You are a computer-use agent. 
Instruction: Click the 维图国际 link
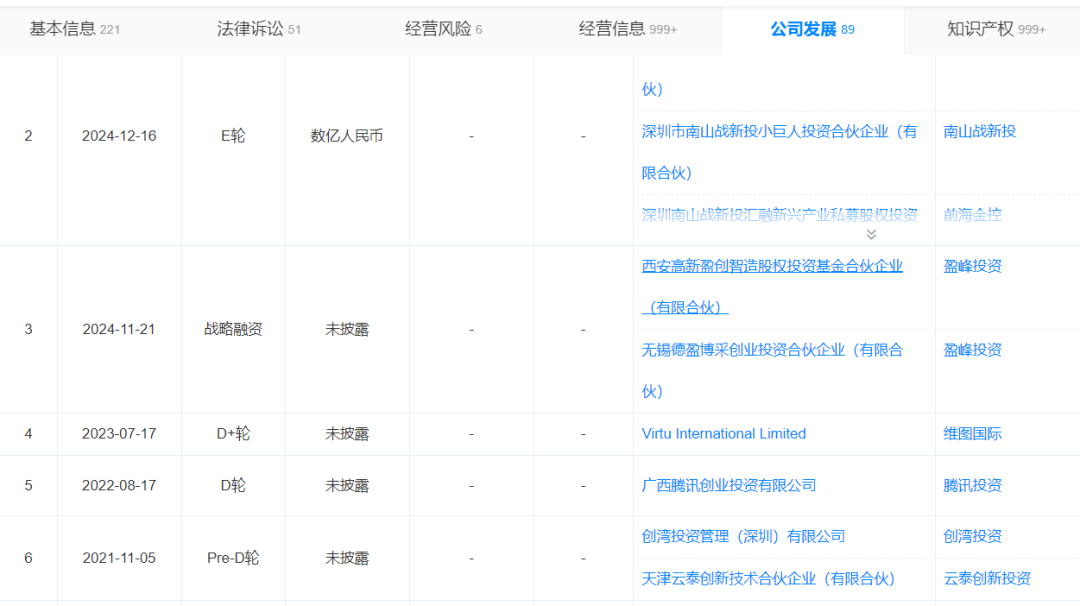pyautogui.click(x=972, y=434)
